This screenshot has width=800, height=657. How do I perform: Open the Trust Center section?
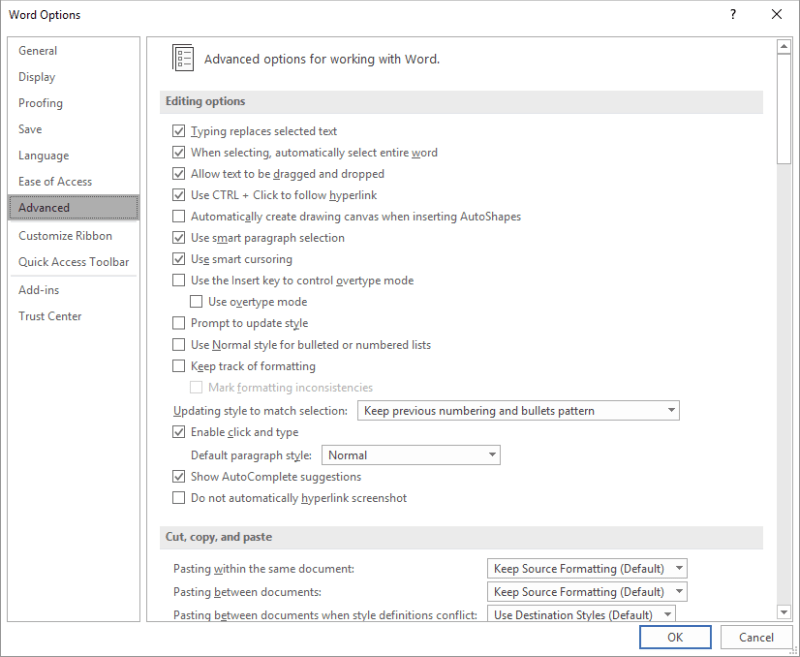pos(50,316)
